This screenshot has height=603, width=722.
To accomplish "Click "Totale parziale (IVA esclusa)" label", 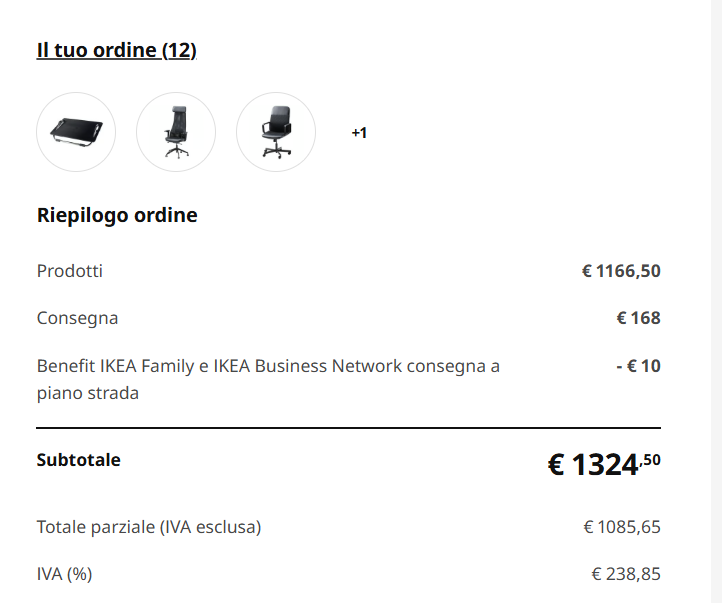I will (149, 527).
